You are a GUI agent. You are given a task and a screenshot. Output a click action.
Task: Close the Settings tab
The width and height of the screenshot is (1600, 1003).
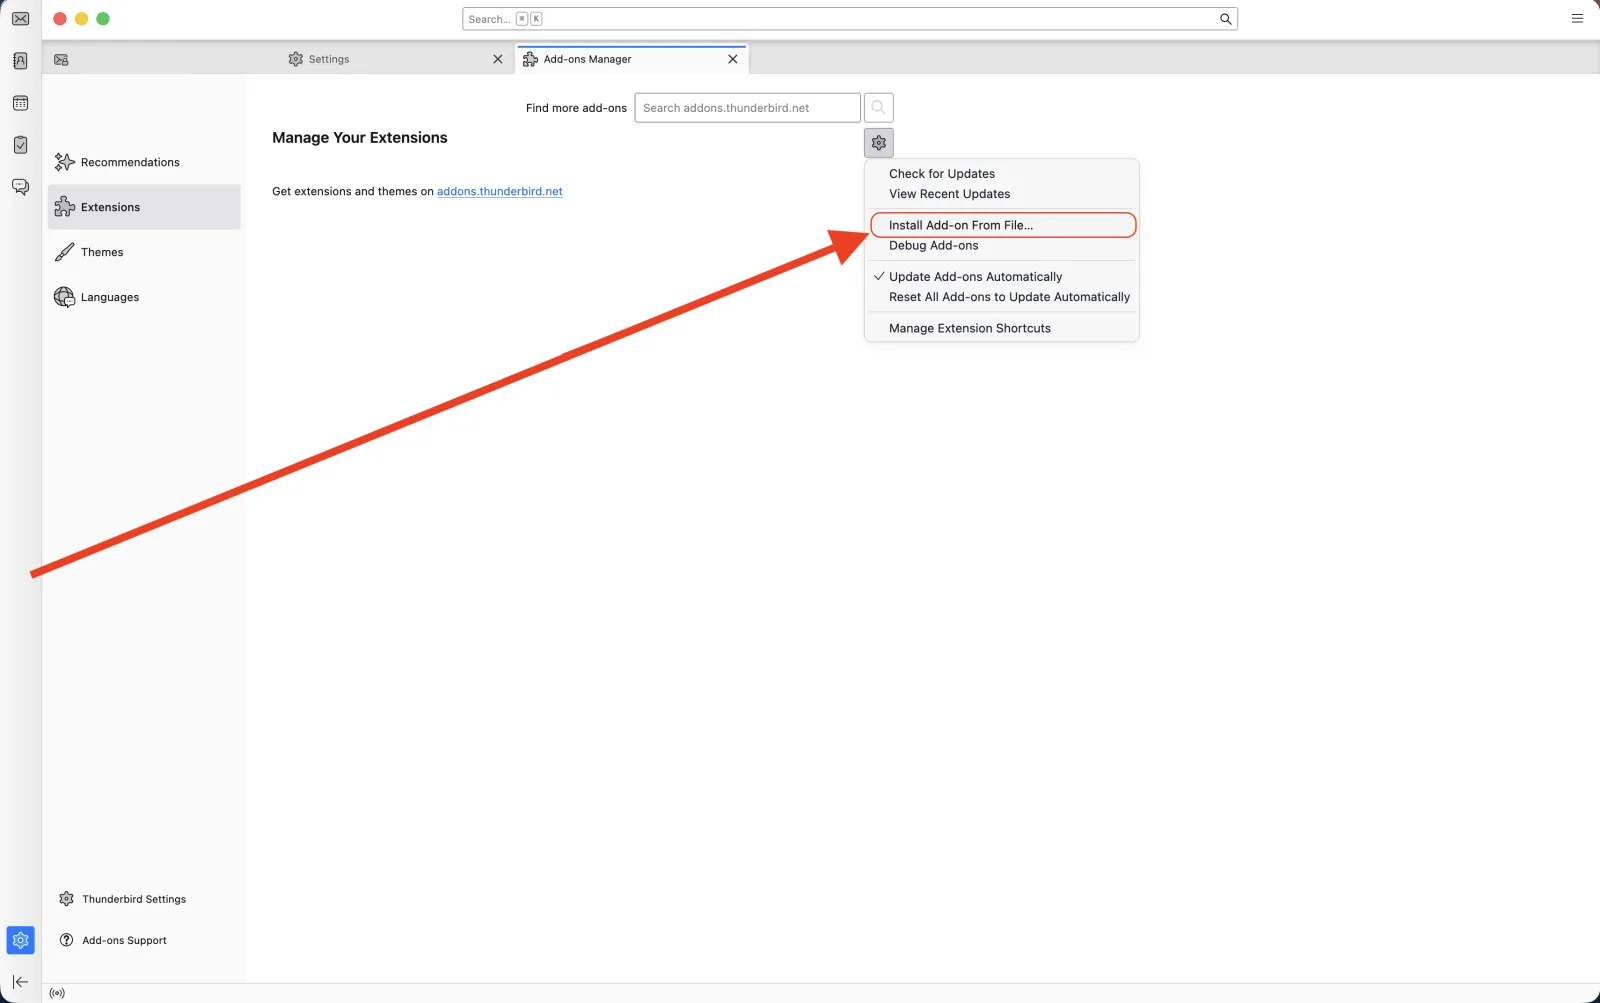pos(497,59)
